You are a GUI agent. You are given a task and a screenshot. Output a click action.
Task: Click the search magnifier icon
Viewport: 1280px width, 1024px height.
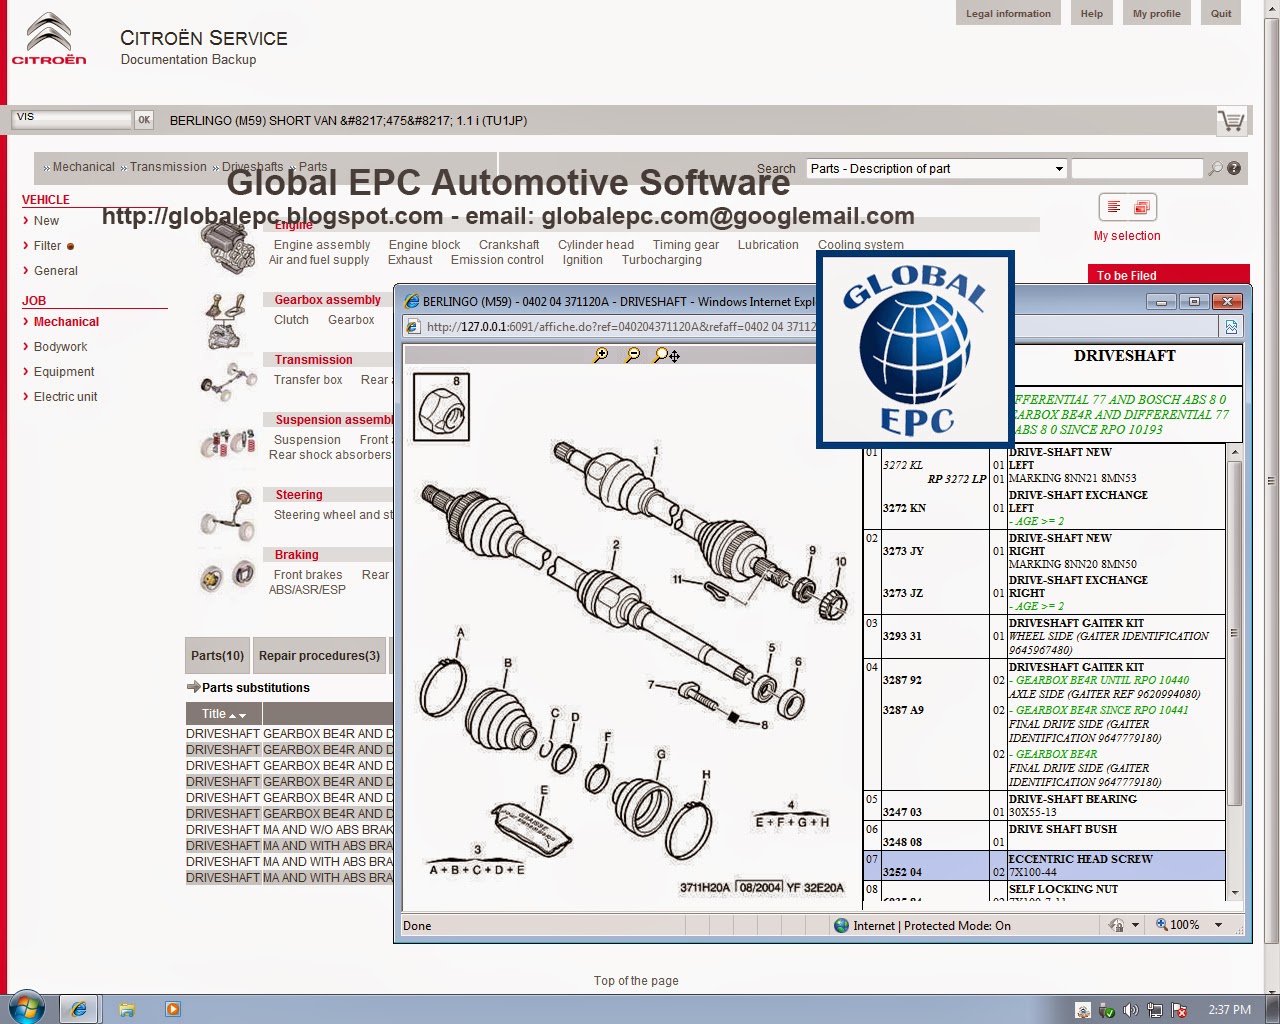coord(1215,169)
